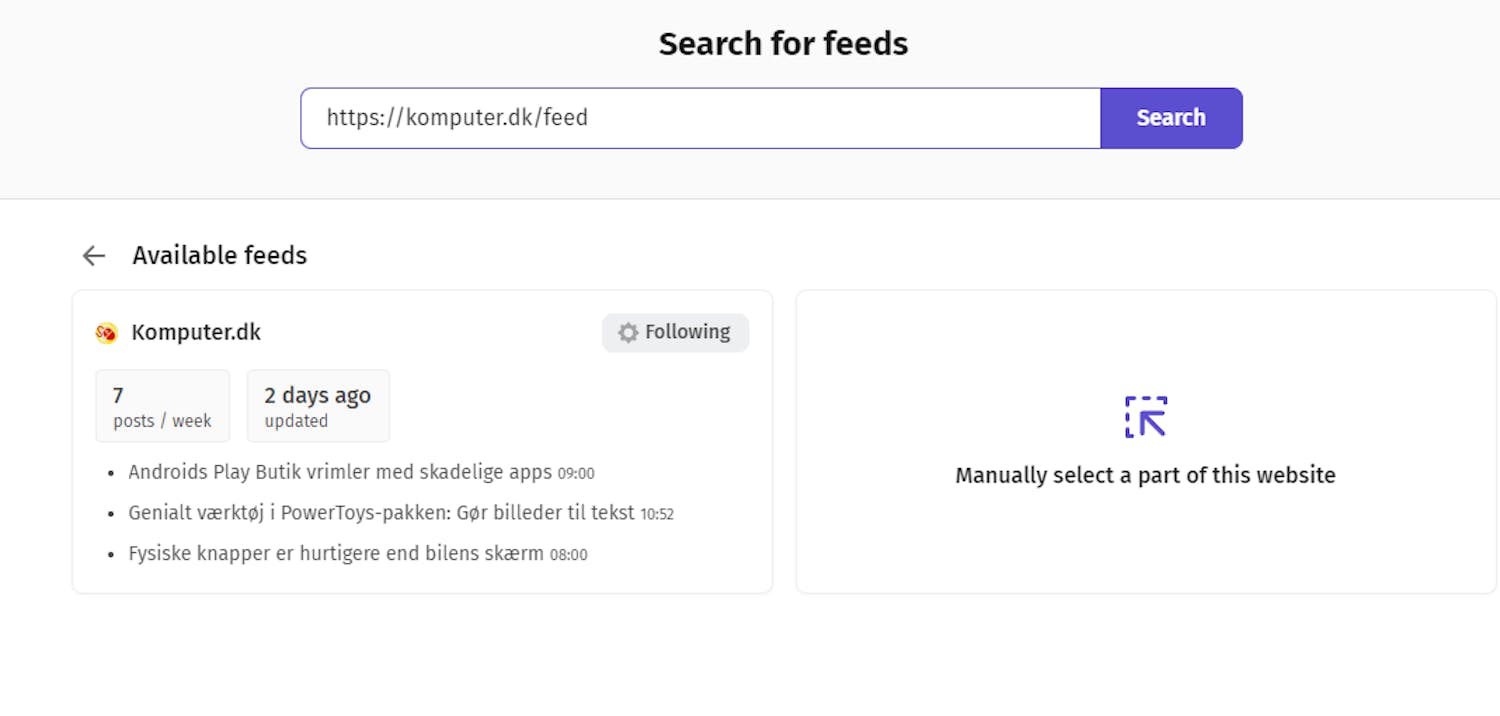Image resolution: width=1500 pixels, height=716 pixels.
Task: Click the 'Available feeds' heading text
Action: click(x=219, y=256)
